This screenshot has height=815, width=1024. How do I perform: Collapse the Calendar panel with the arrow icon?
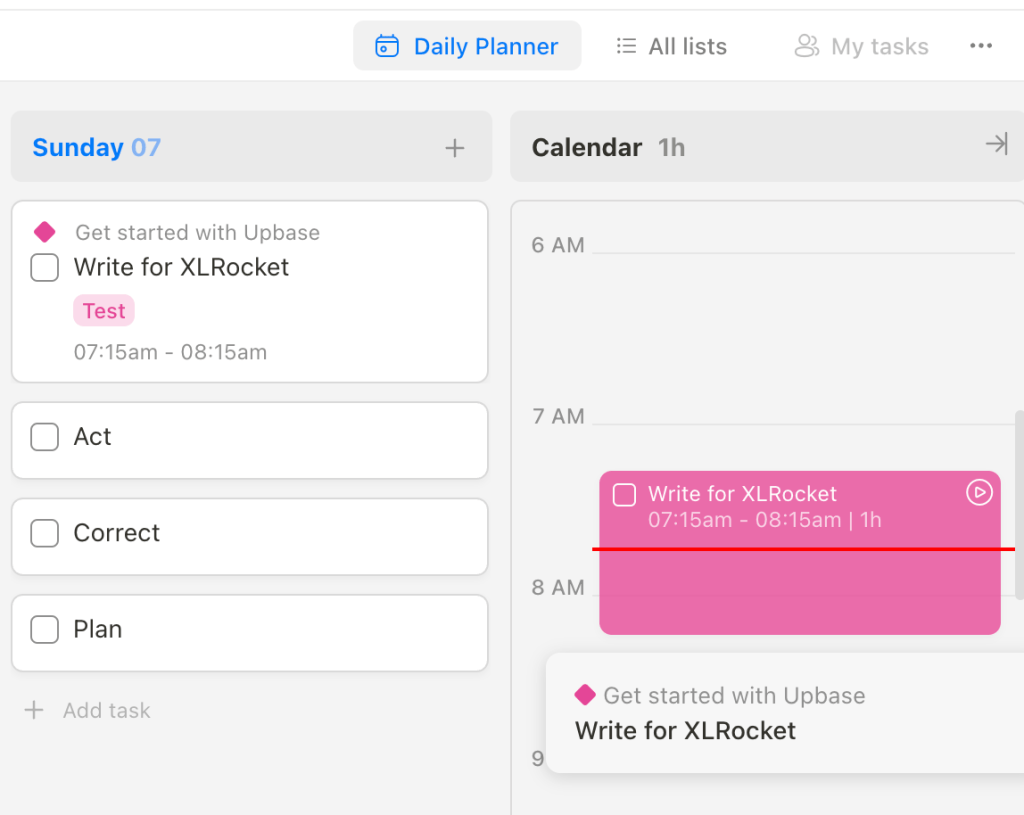click(996, 145)
